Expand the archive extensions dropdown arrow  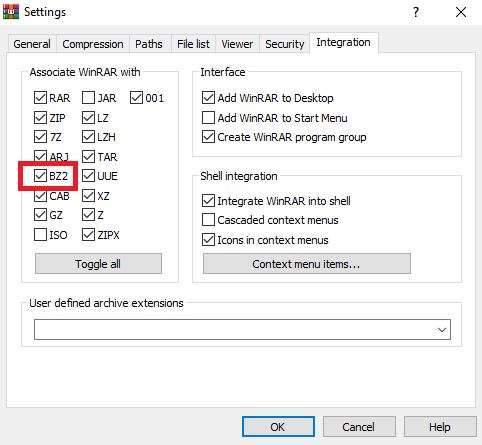click(x=442, y=330)
